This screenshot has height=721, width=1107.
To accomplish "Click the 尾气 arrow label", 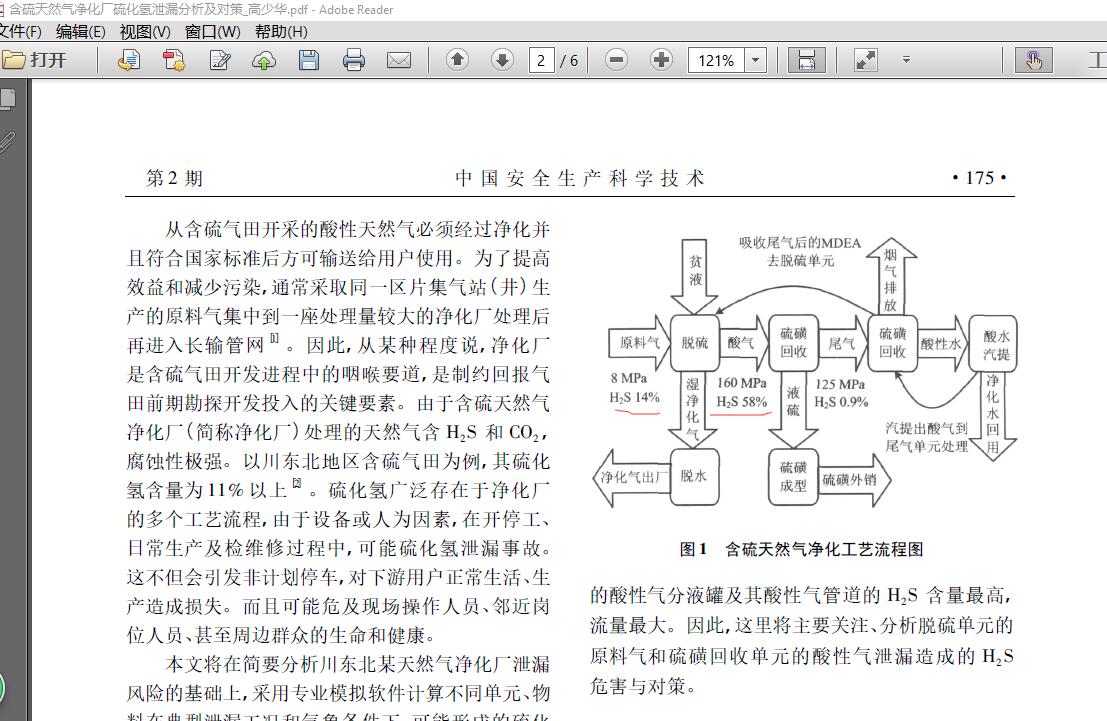I will [x=842, y=344].
